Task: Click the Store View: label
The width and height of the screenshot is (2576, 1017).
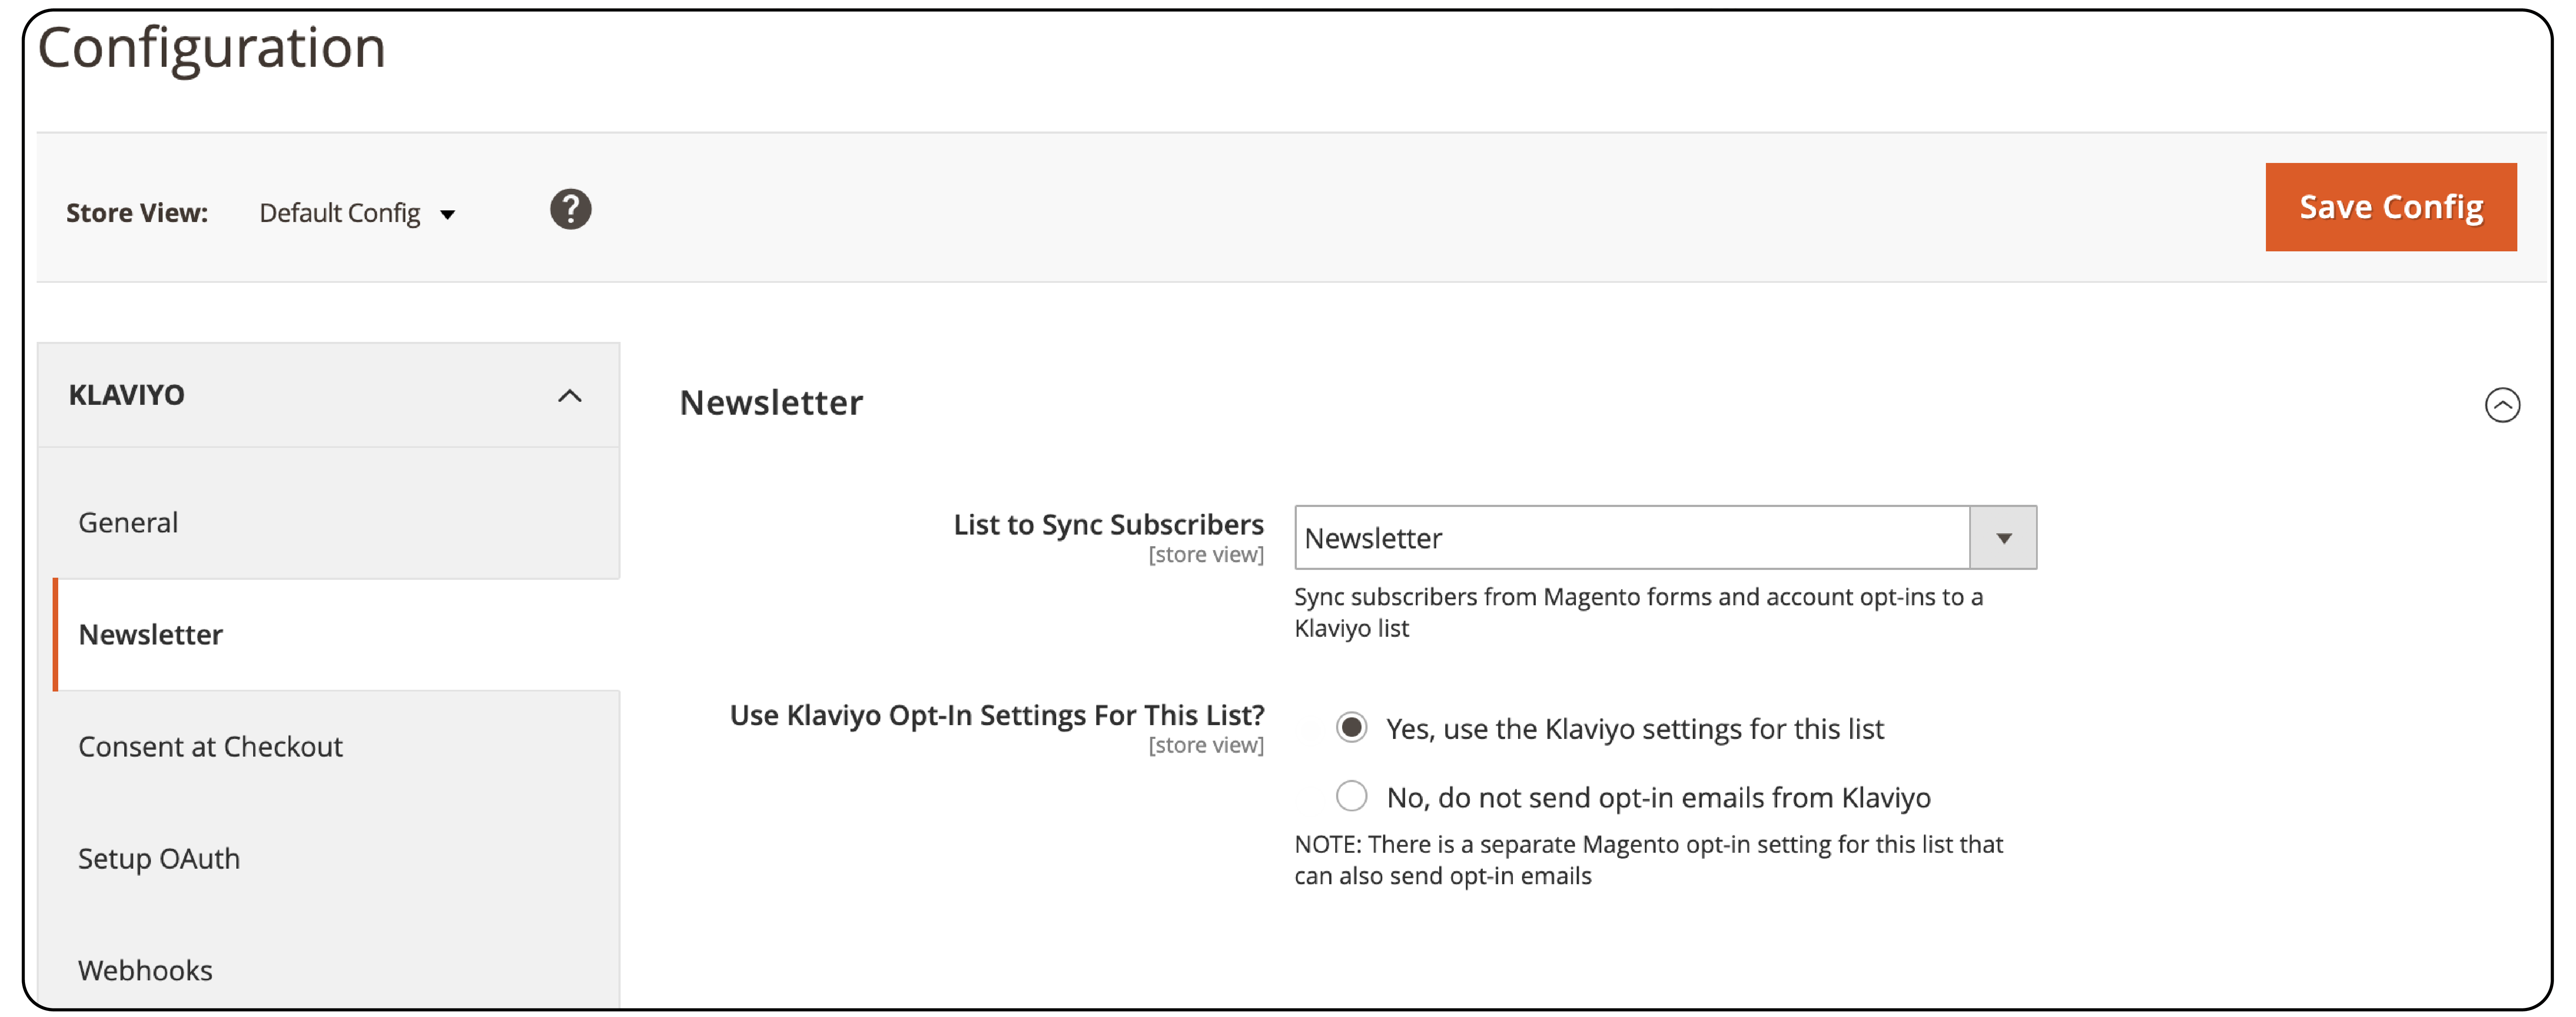Action: (x=137, y=213)
